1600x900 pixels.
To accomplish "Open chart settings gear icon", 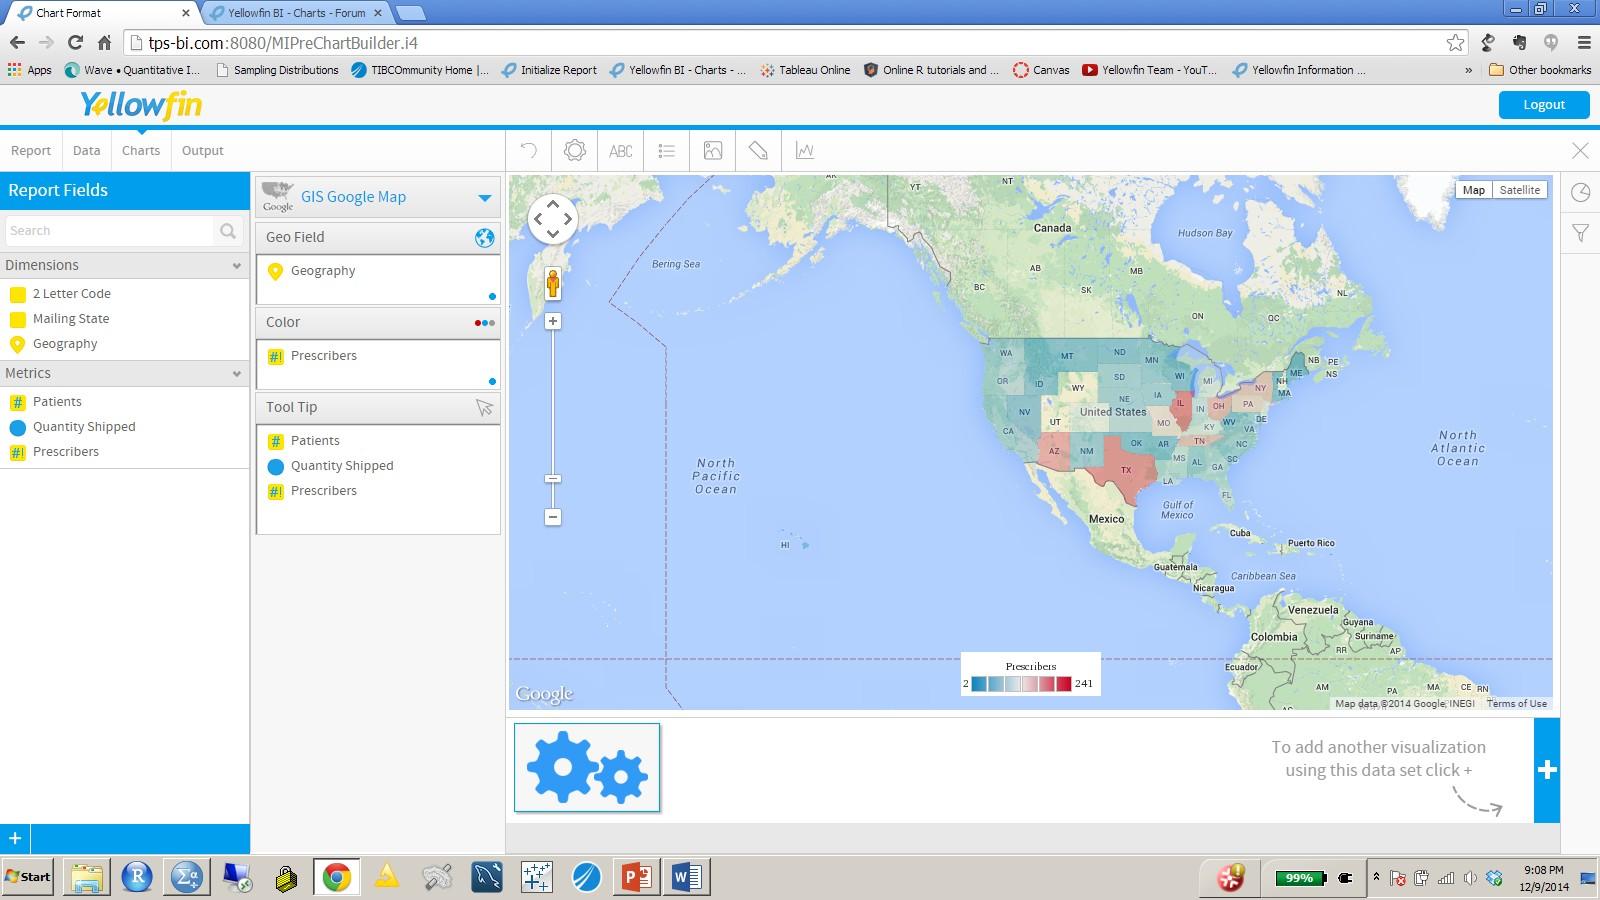I will [574, 151].
